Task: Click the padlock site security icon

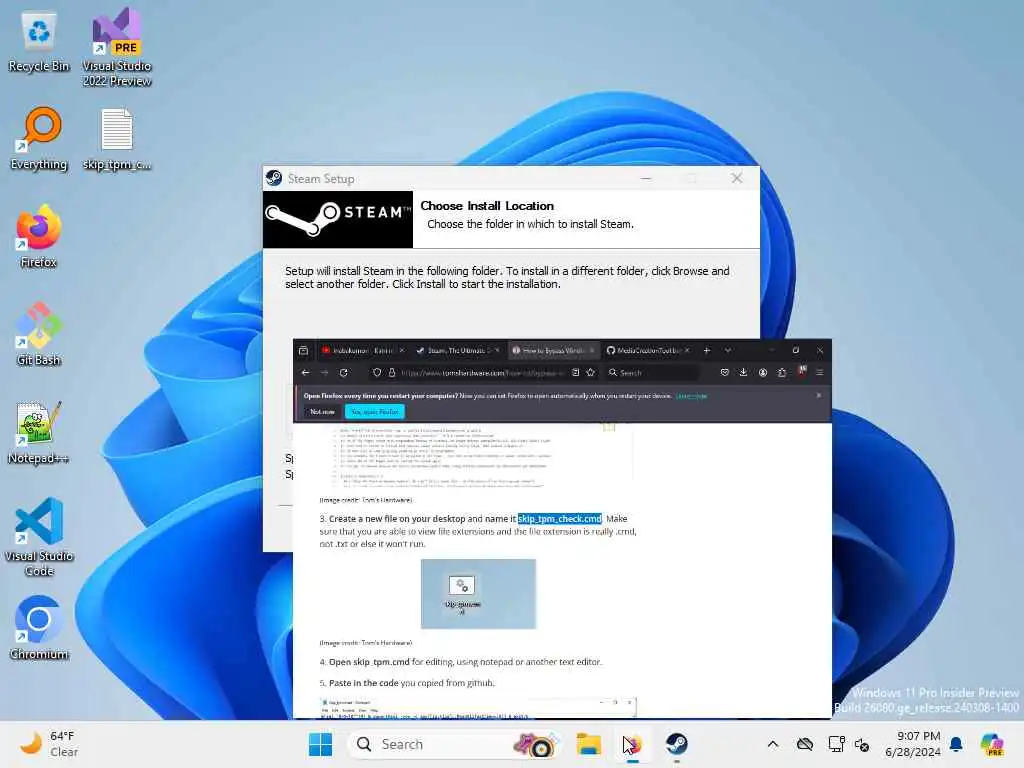Action: coord(392,372)
